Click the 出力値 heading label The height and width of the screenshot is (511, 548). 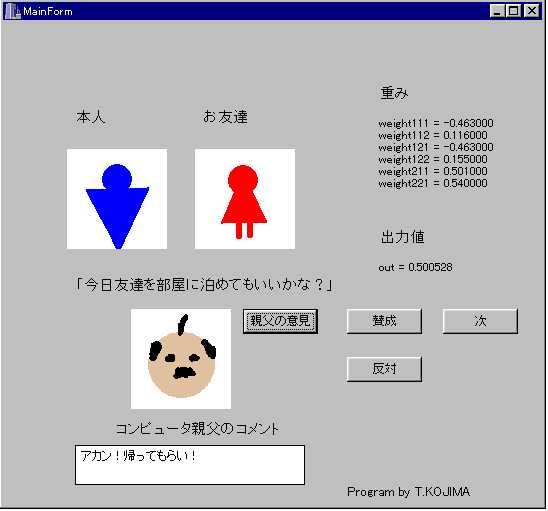[403, 237]
